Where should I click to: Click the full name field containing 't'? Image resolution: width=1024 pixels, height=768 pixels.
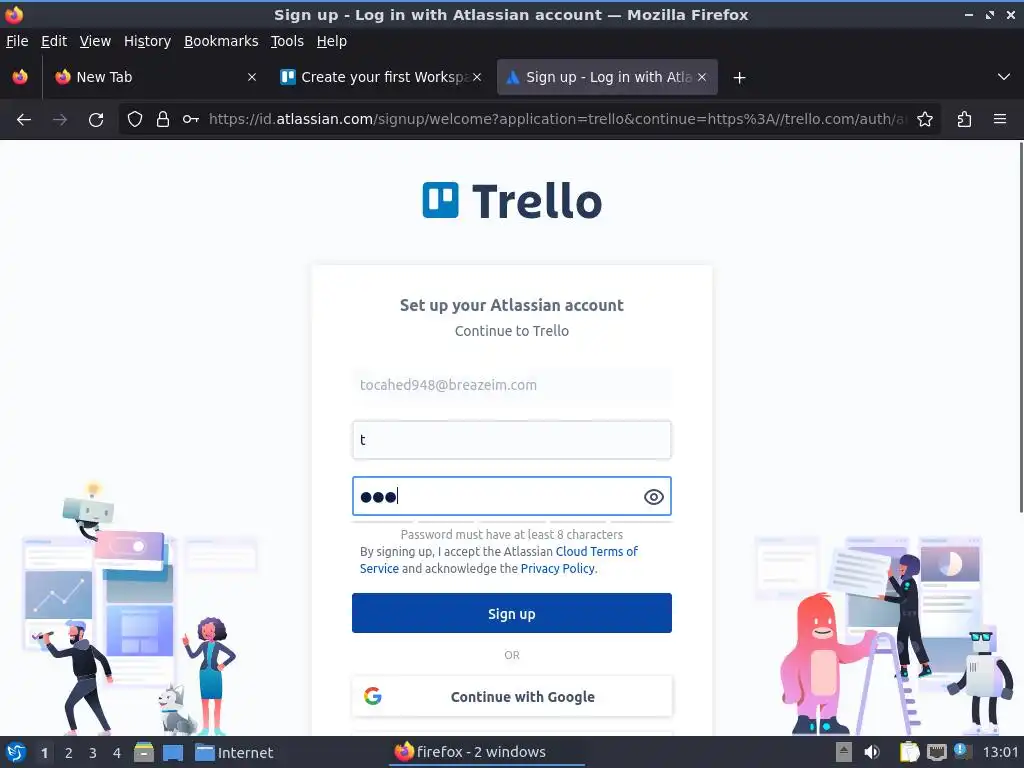click(x=511, y=440)
